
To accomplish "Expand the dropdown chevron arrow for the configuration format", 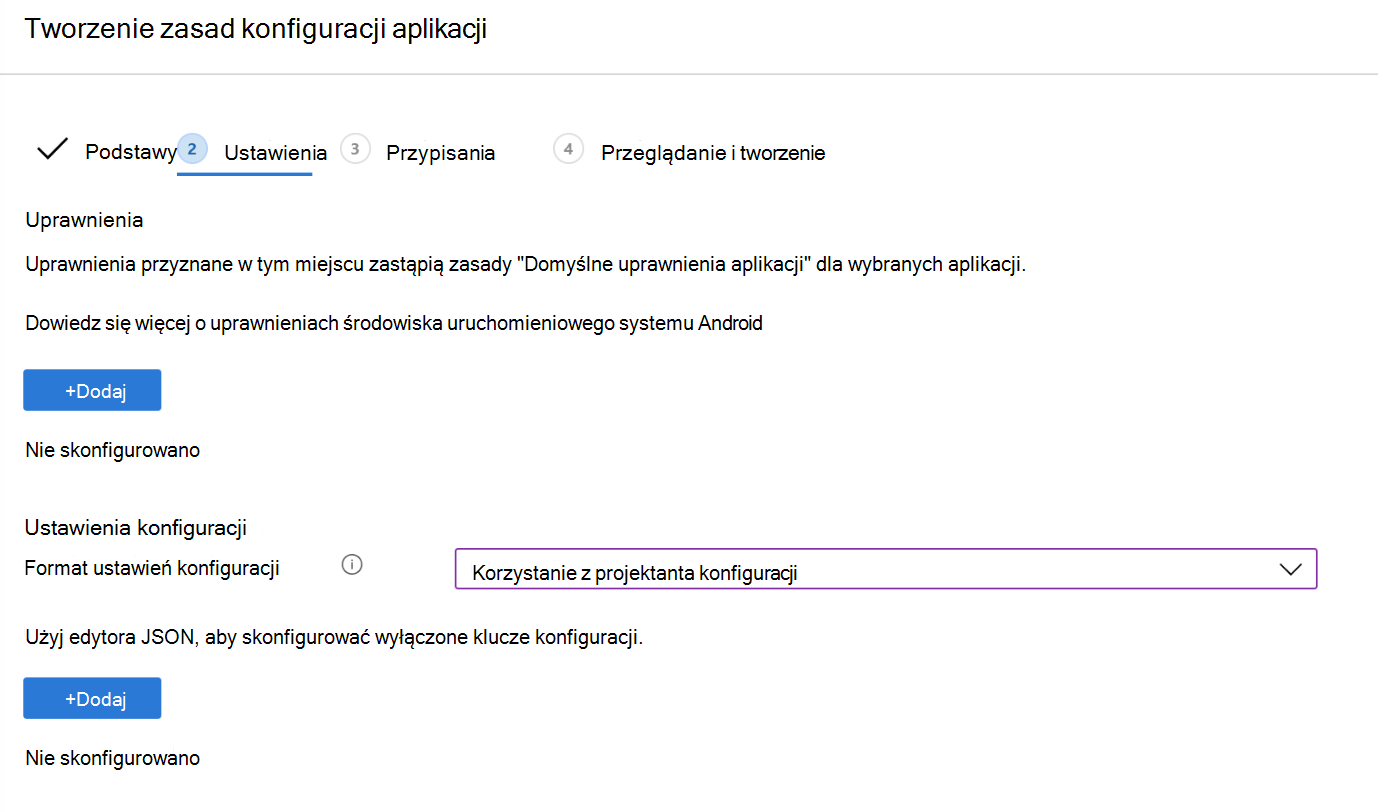I will click(x=1291, y=569).
